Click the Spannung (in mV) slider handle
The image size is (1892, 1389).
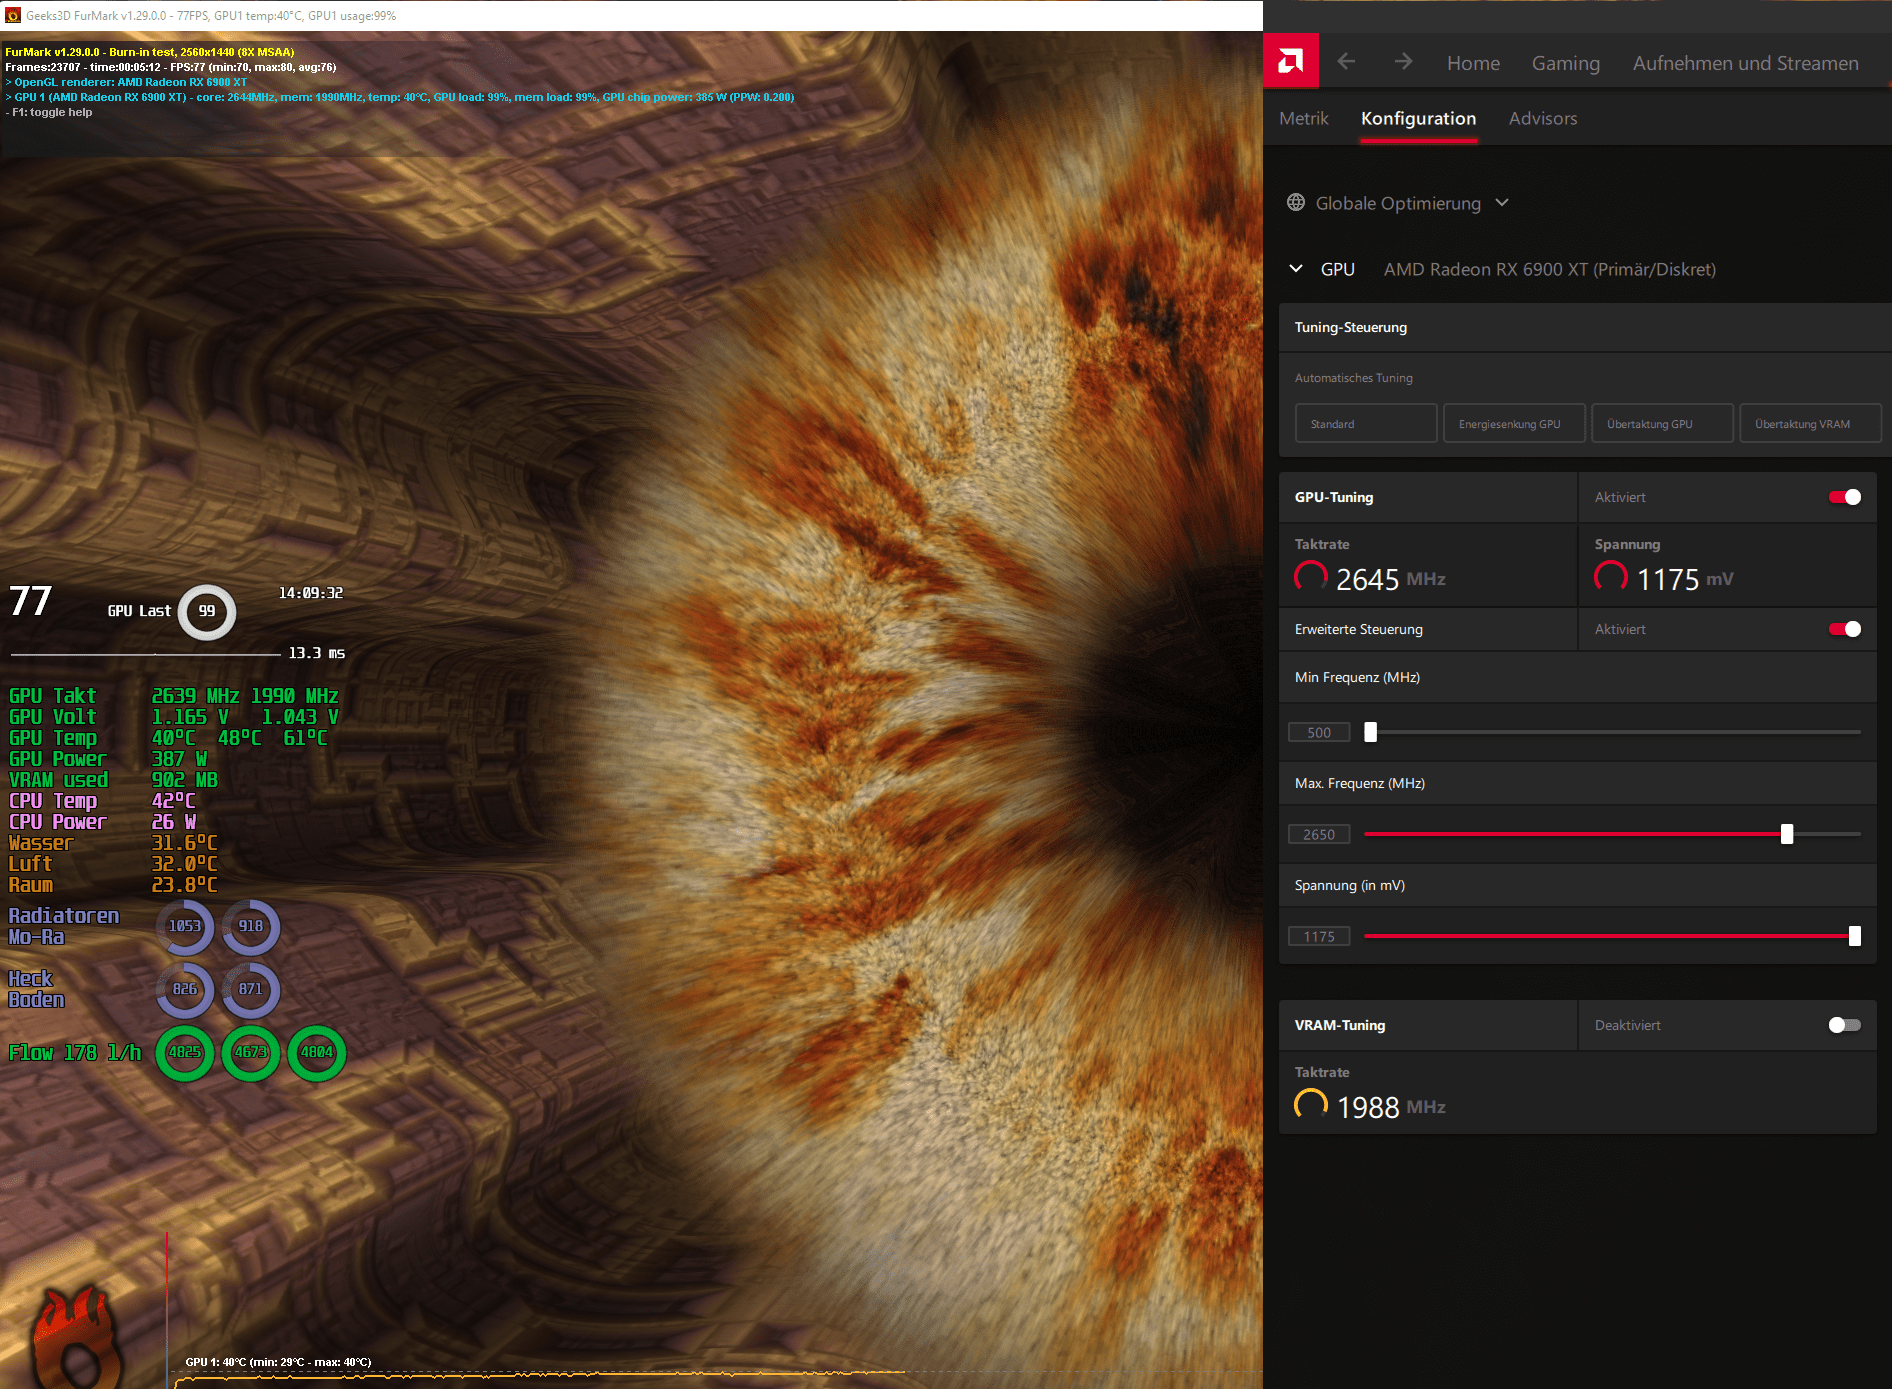point(1855,936)
